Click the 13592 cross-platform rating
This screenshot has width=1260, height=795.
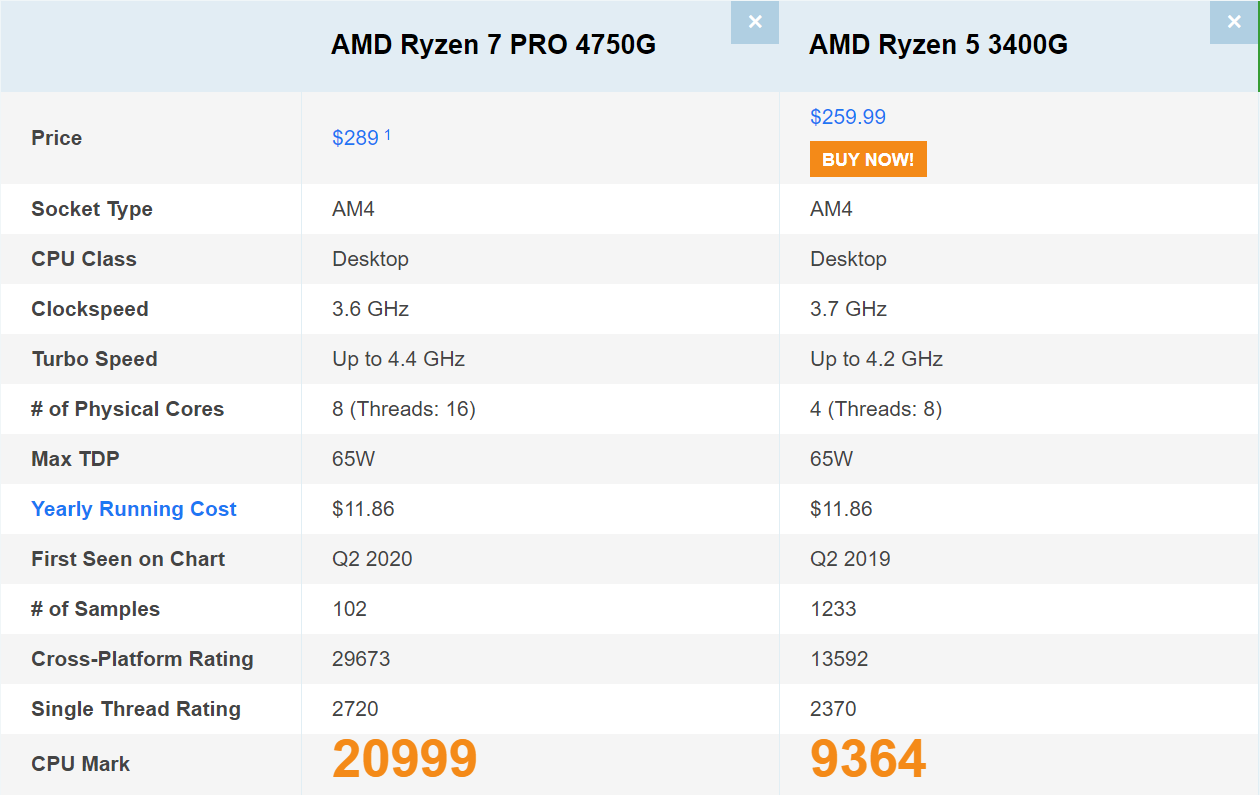point(839,659)
